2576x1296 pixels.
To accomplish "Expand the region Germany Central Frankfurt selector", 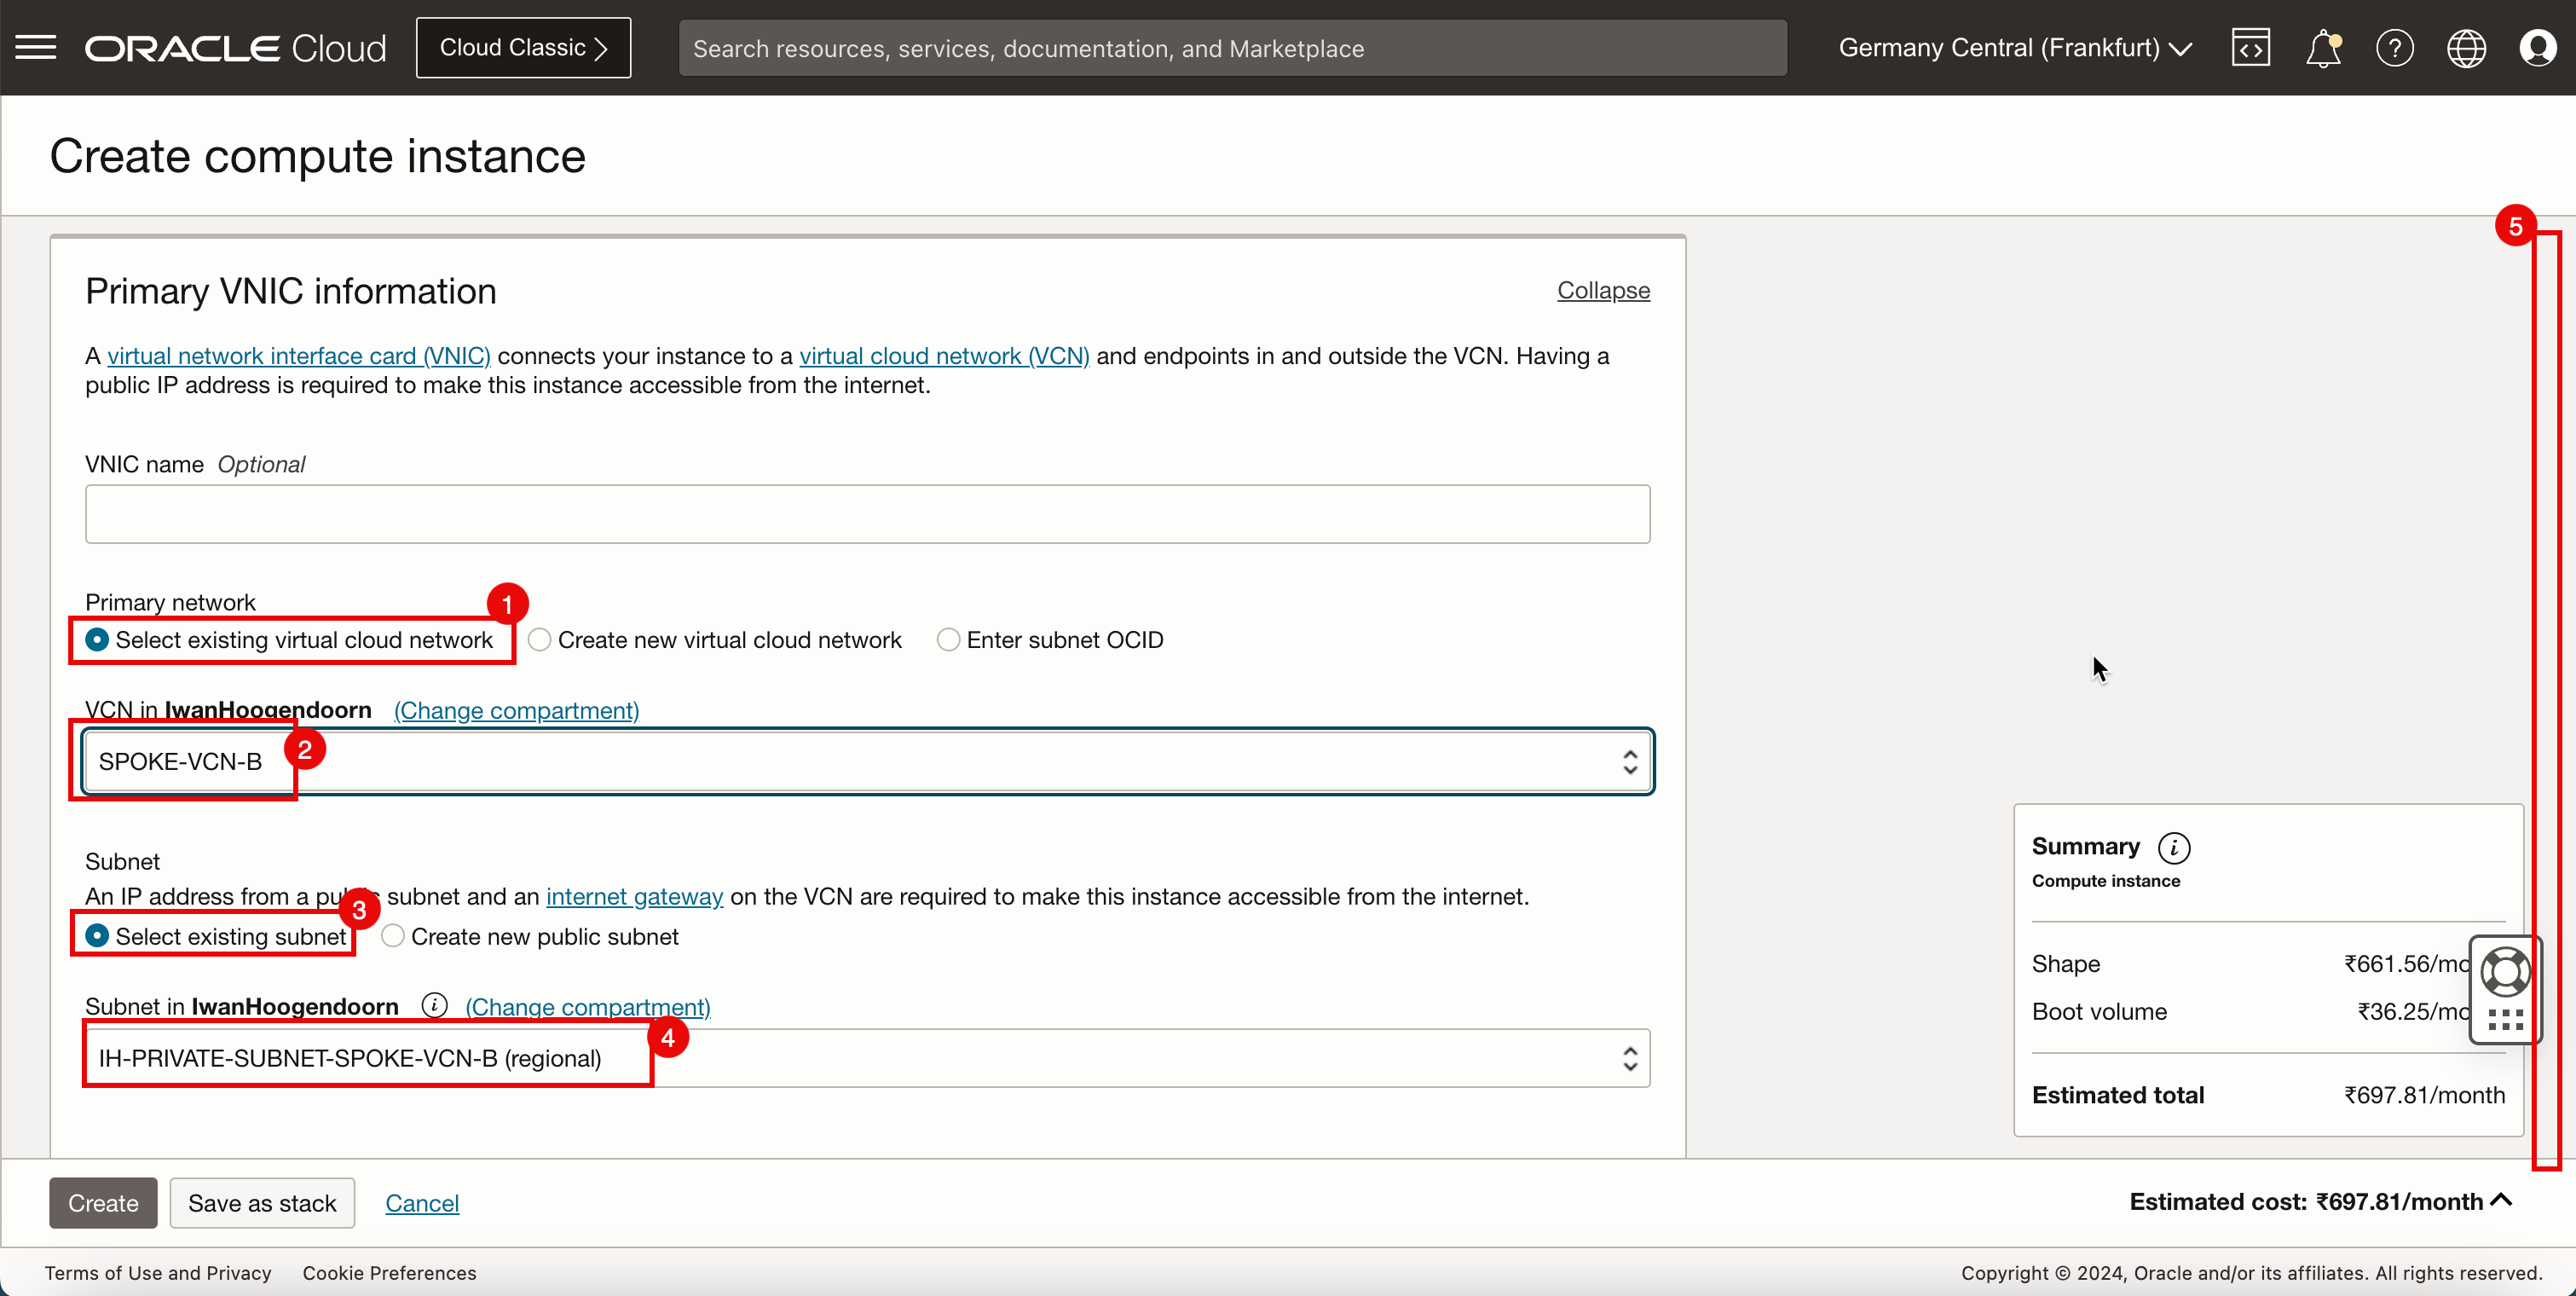I will tap(2018, 48).
